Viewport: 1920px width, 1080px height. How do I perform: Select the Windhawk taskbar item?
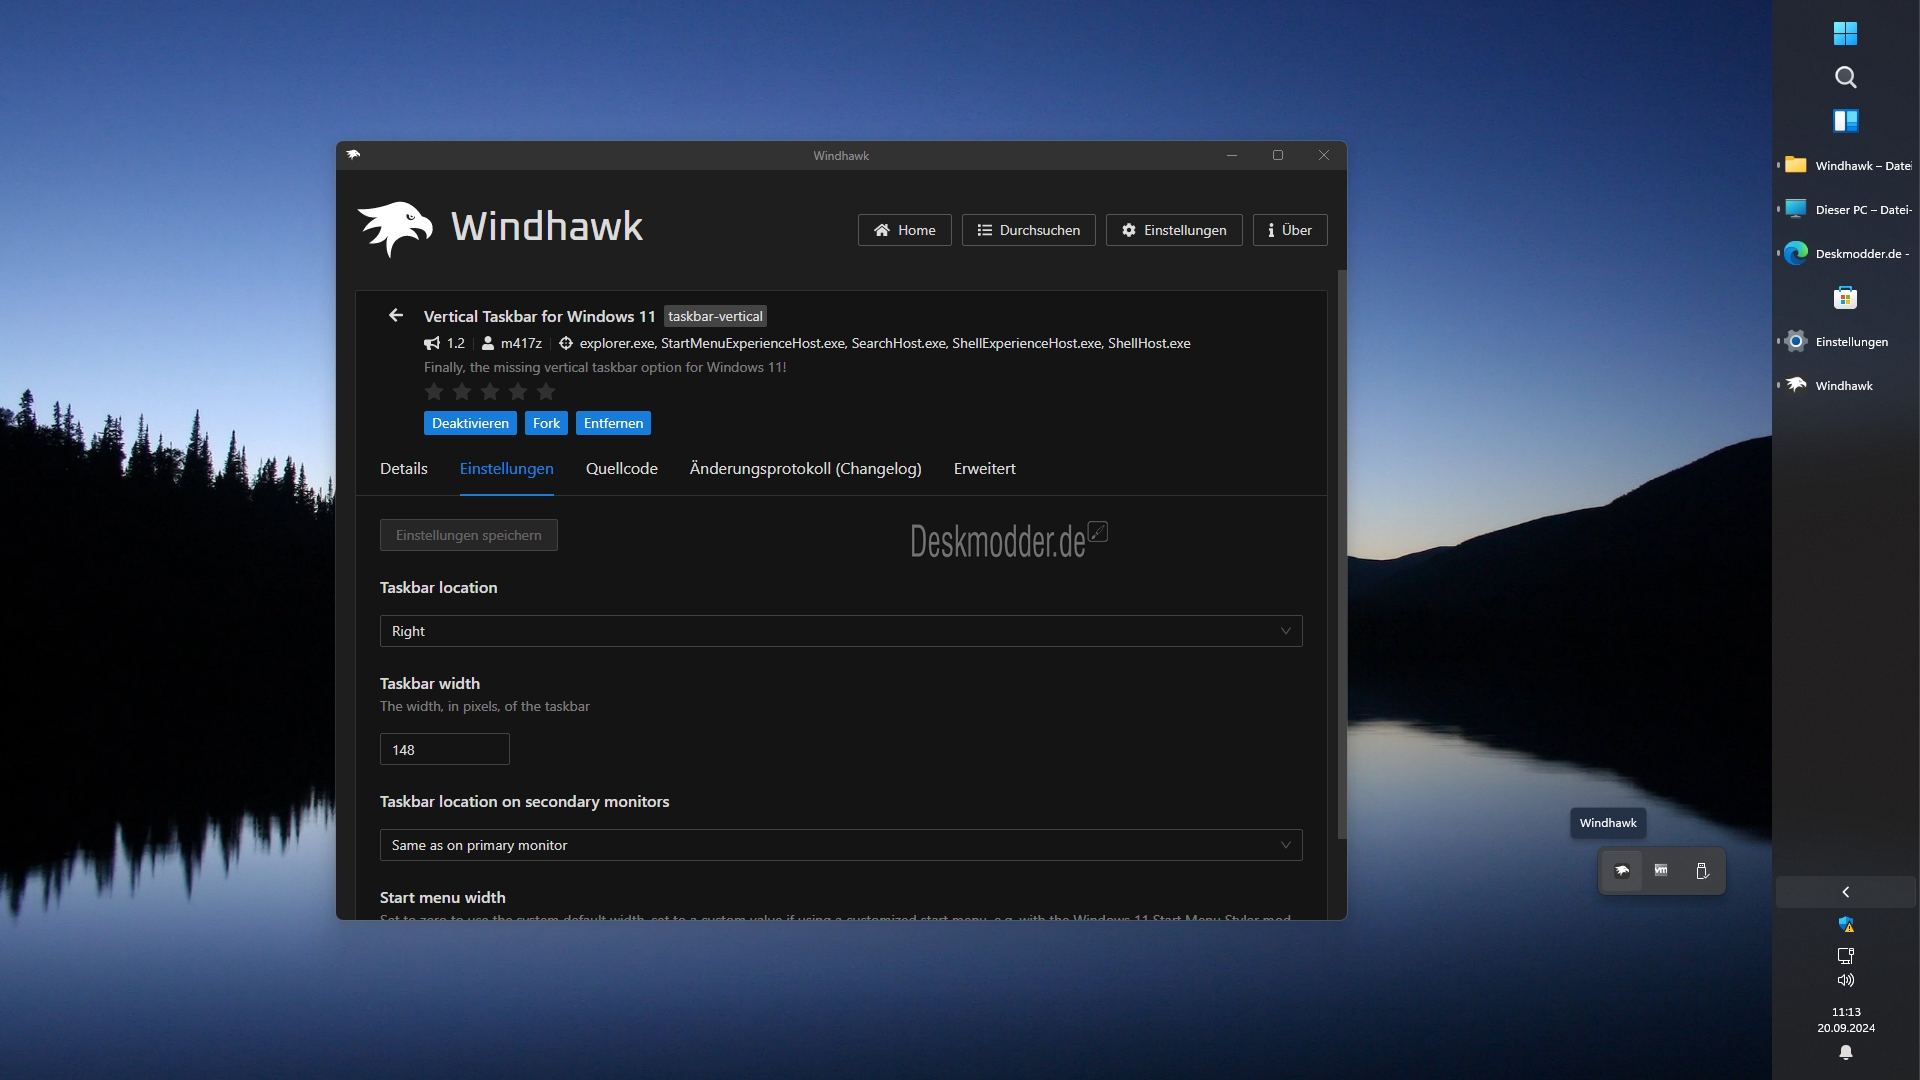coord(1846,385)
